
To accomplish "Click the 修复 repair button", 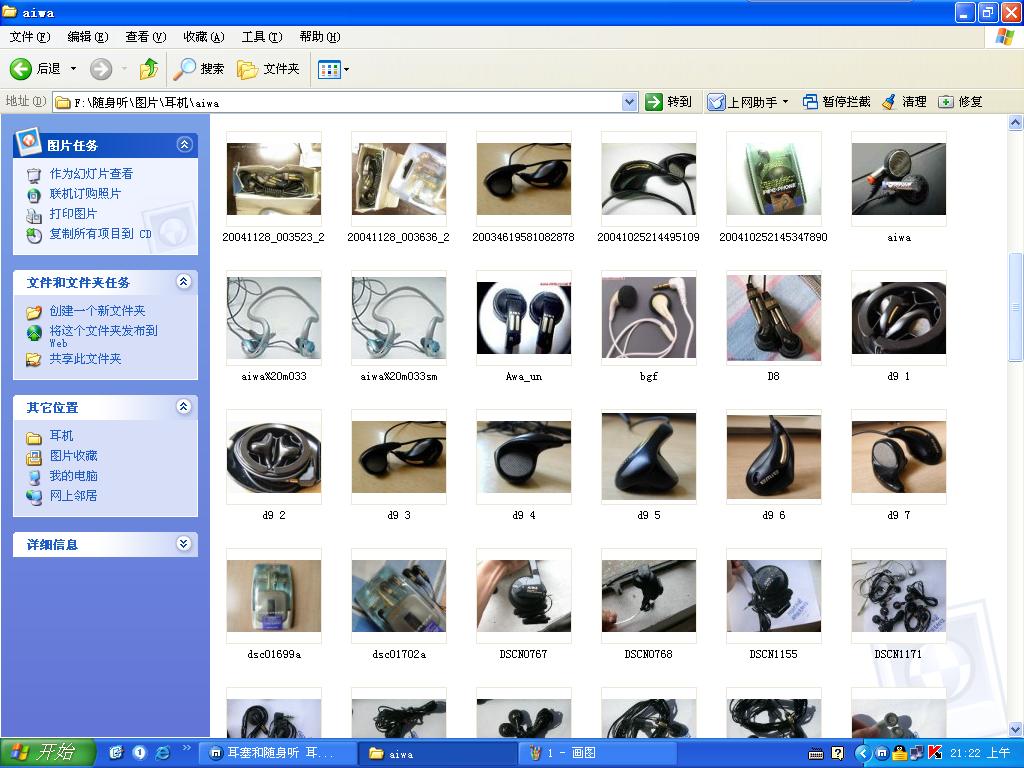I will (x=961, y=102).
